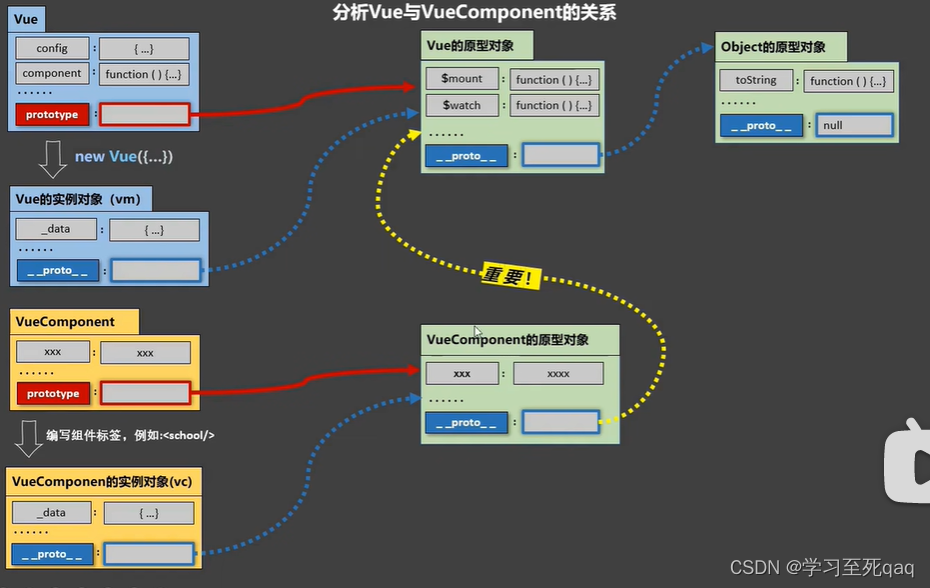Select the VueComponent box header

pyautogui.click(x=75, y=322)
